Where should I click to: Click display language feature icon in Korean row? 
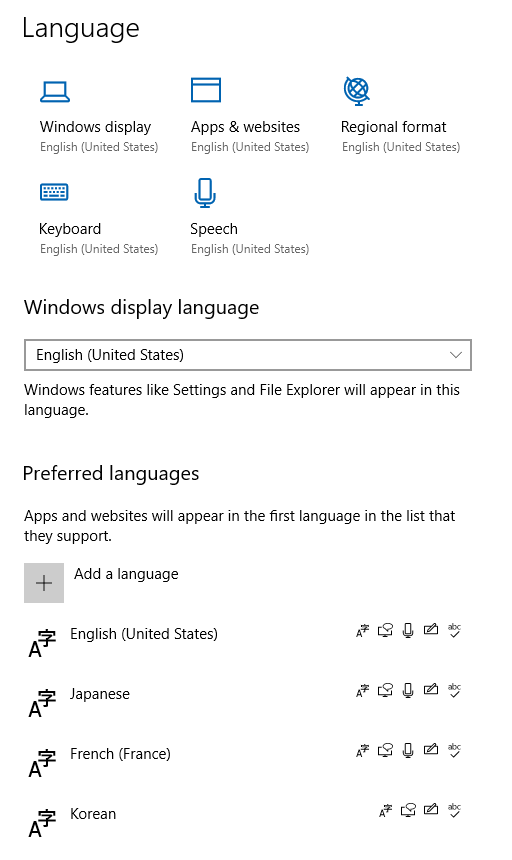385,811
